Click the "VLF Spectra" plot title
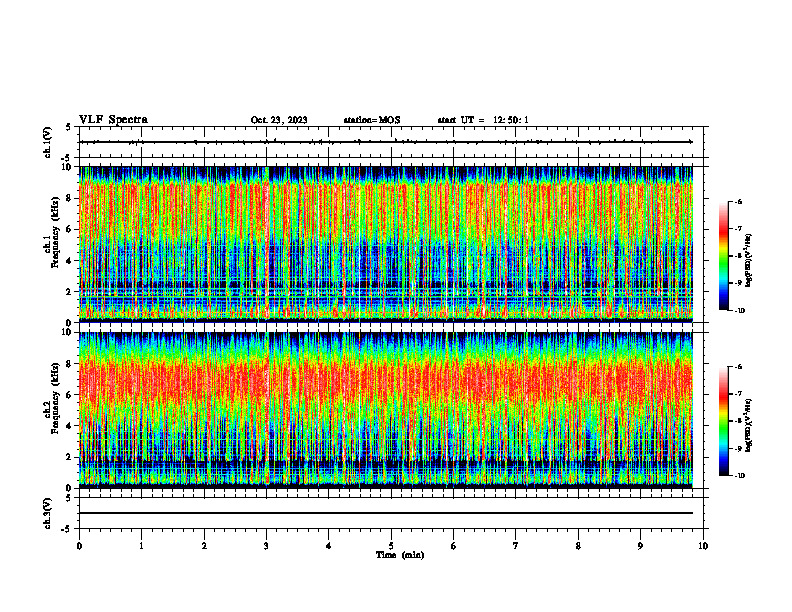The width and height of the screenshot is (792, 612). point(113,120)
